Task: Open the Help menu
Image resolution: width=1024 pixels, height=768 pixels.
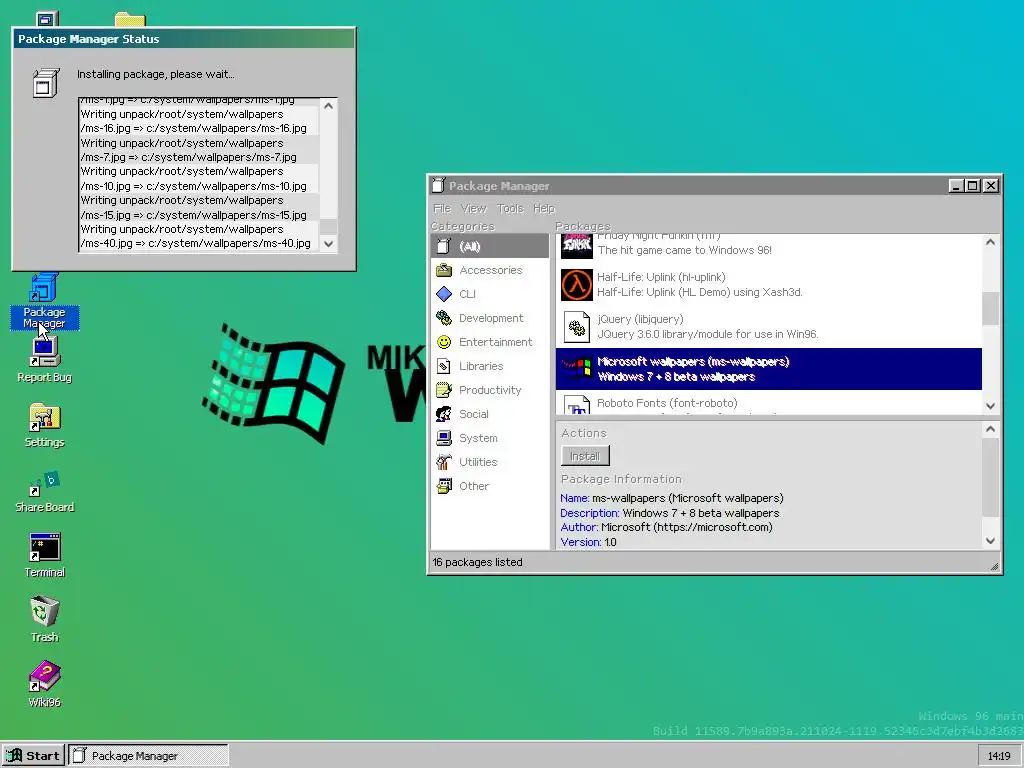Action: pyautogui.click(x=543, y=208)
